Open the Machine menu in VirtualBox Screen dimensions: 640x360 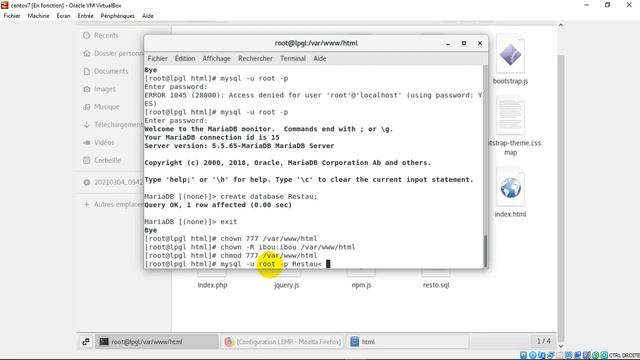[38, 16]
